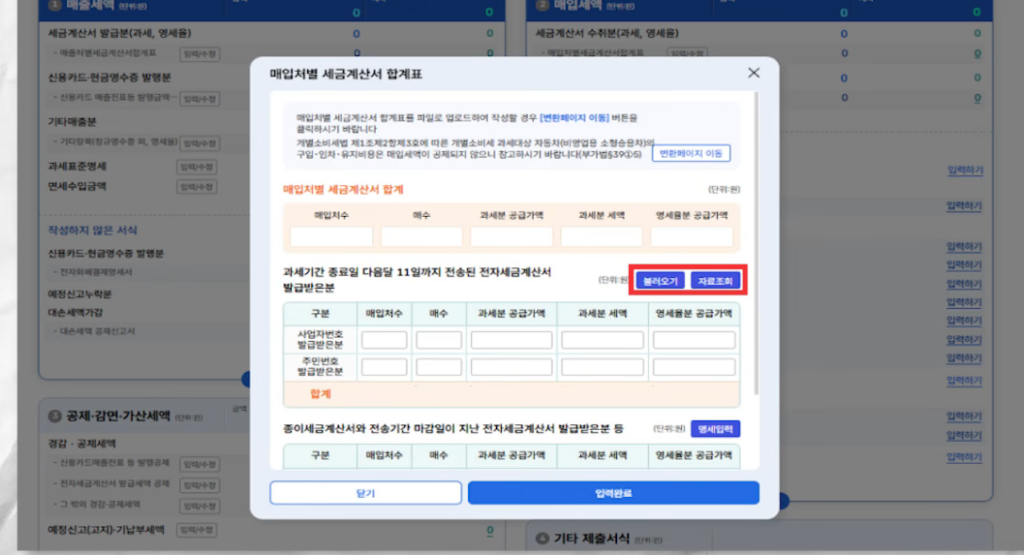The width and height of the screenshot is (1024, 555).
Task: Click the 공제·감면·가산세액 section header
Action: [118, 416]
